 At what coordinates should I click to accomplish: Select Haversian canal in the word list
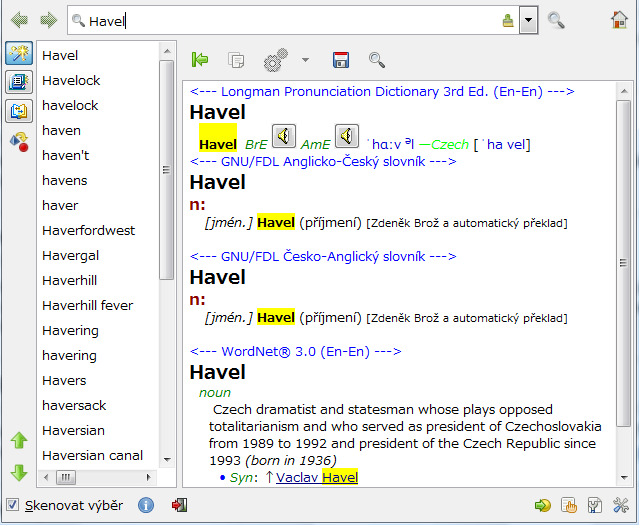pos(93,455)
